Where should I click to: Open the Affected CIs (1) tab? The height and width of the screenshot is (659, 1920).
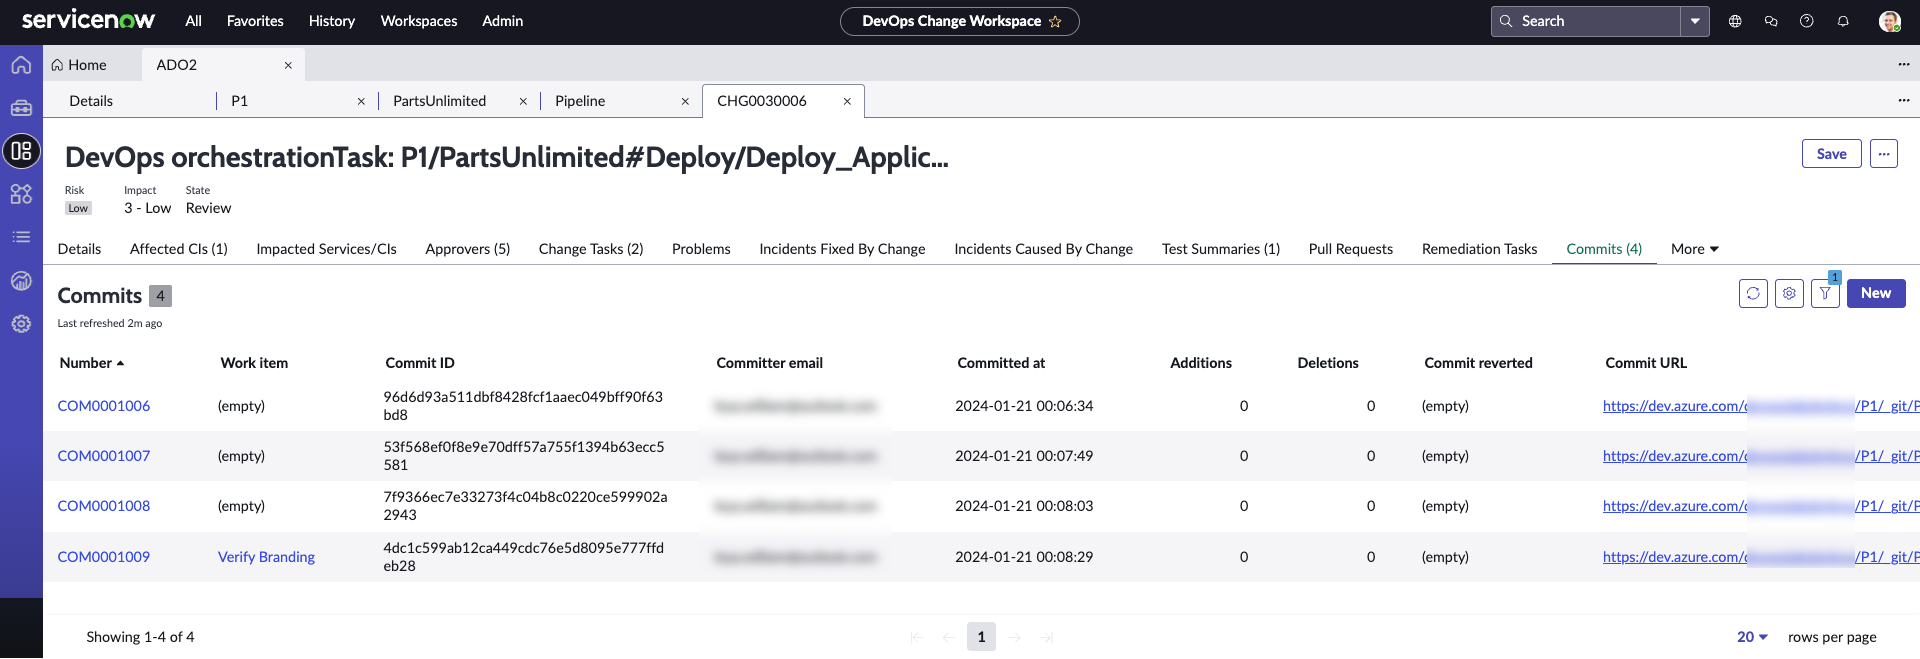179,249
